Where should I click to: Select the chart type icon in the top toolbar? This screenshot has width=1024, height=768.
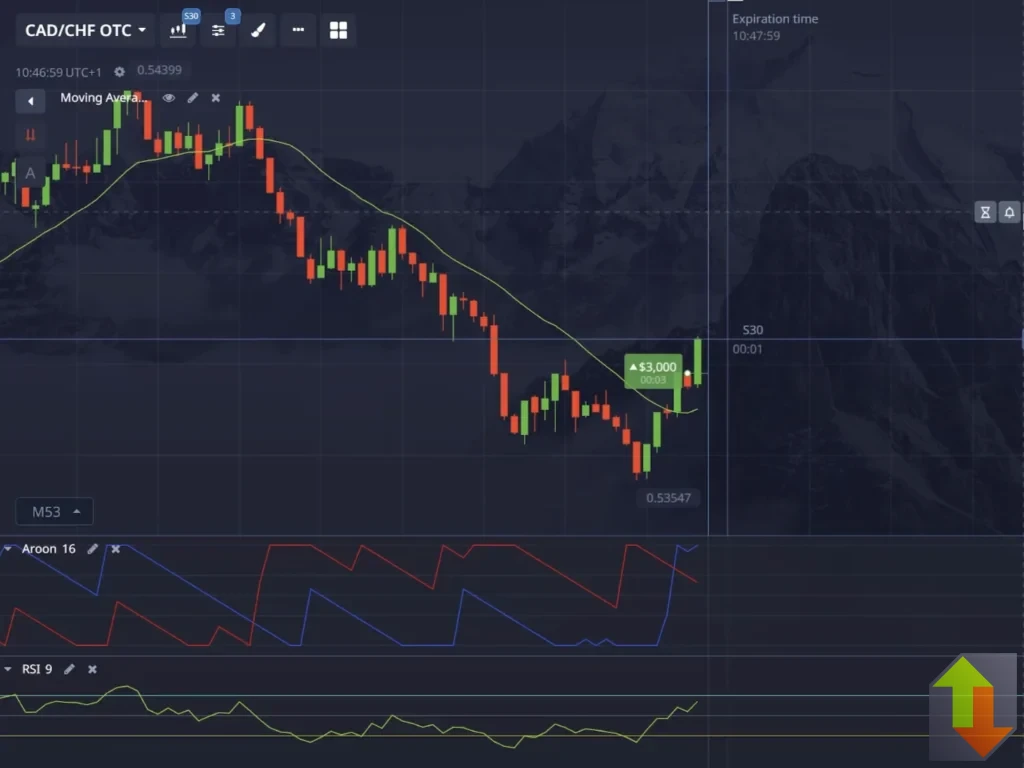pos(178,30)
